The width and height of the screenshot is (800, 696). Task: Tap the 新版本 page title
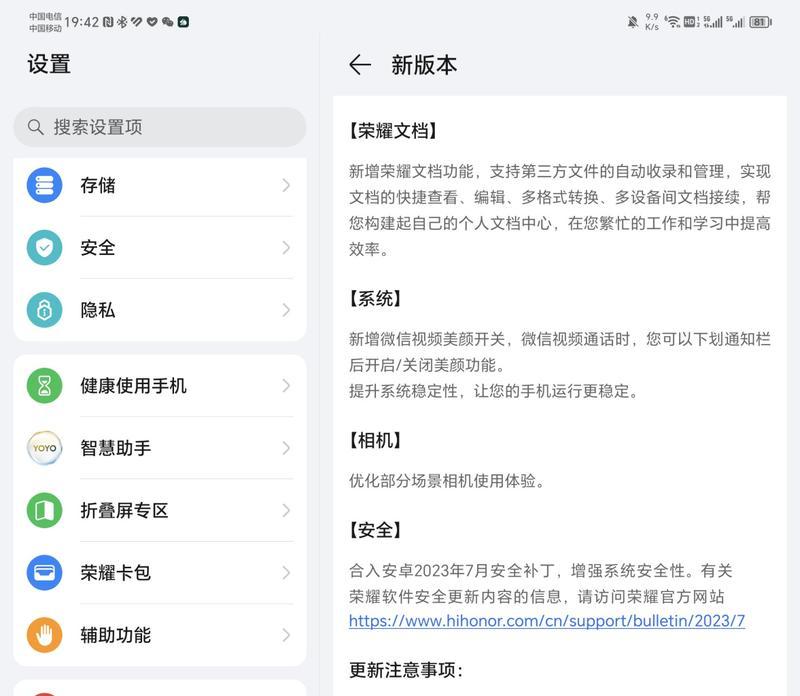[x=424, y=65]
